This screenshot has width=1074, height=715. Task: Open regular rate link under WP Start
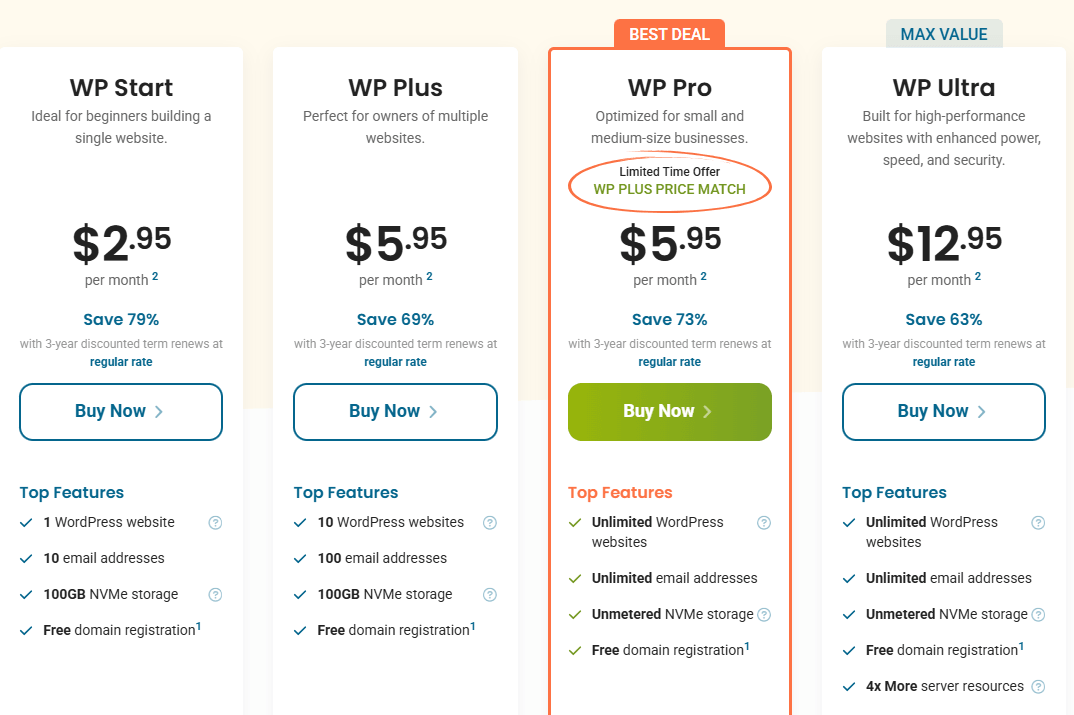[x=121, y=362]
